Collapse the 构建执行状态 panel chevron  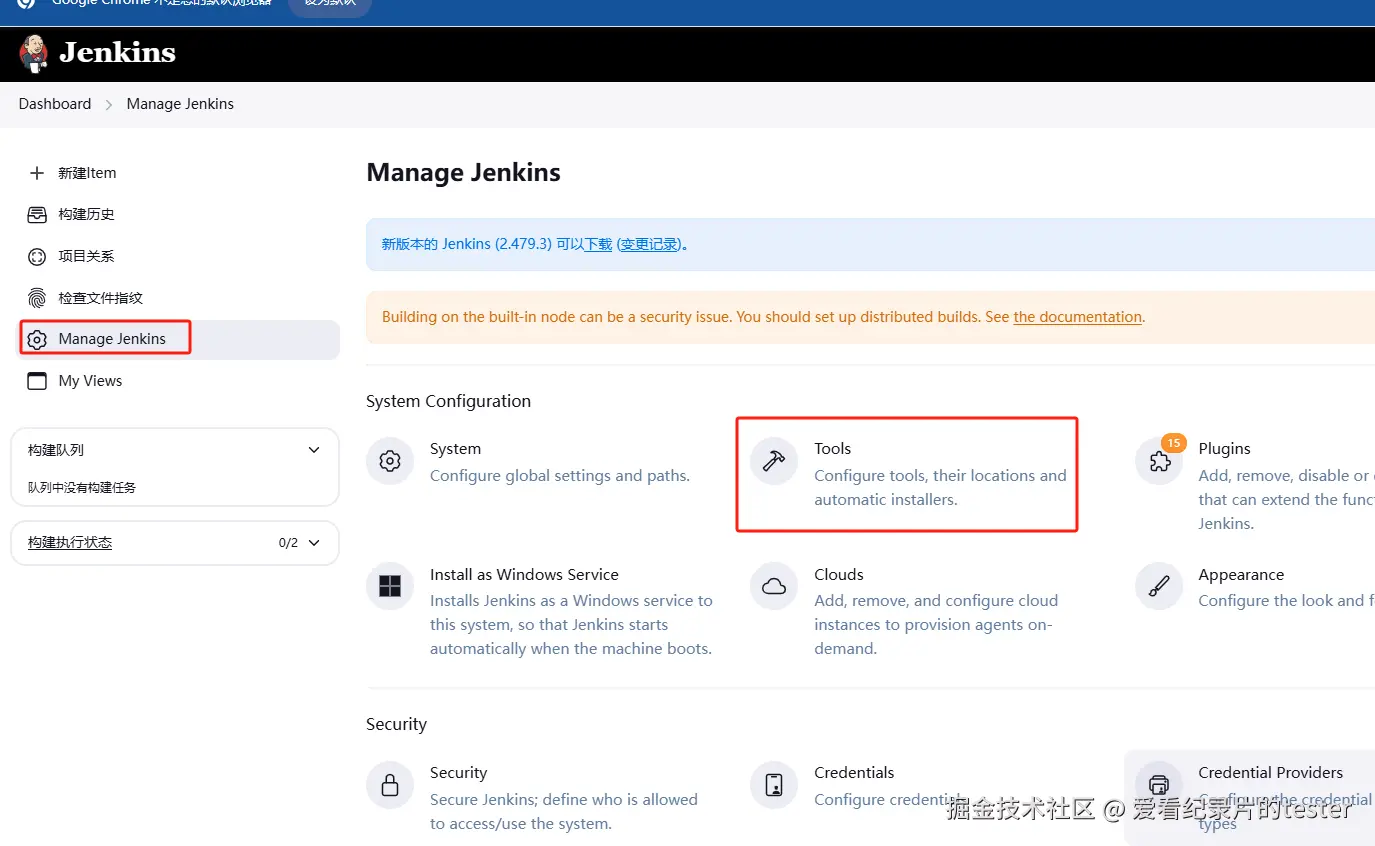[314, 543]
